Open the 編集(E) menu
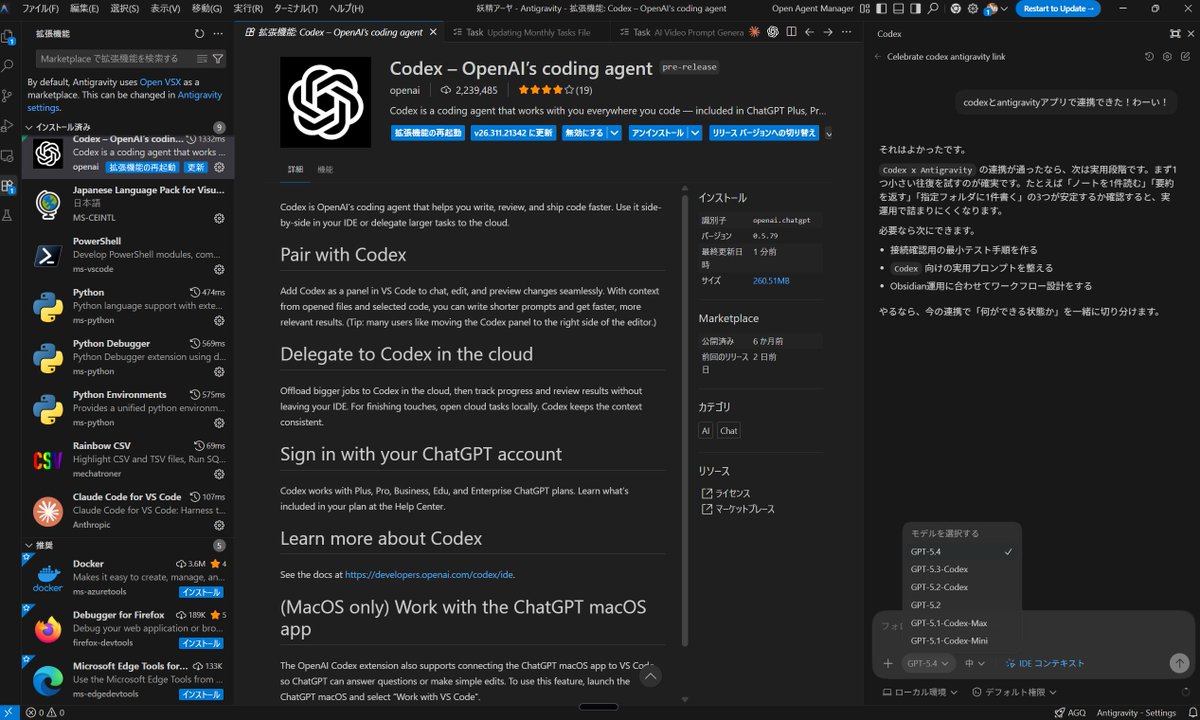The width and height of the screenshot is (1200, 720). 84,8
